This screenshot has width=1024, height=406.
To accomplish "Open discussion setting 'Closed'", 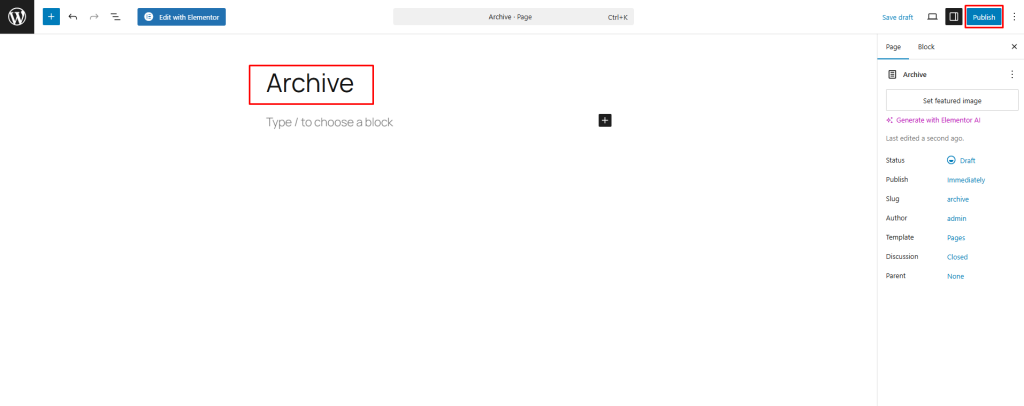I will click(957, 257).
